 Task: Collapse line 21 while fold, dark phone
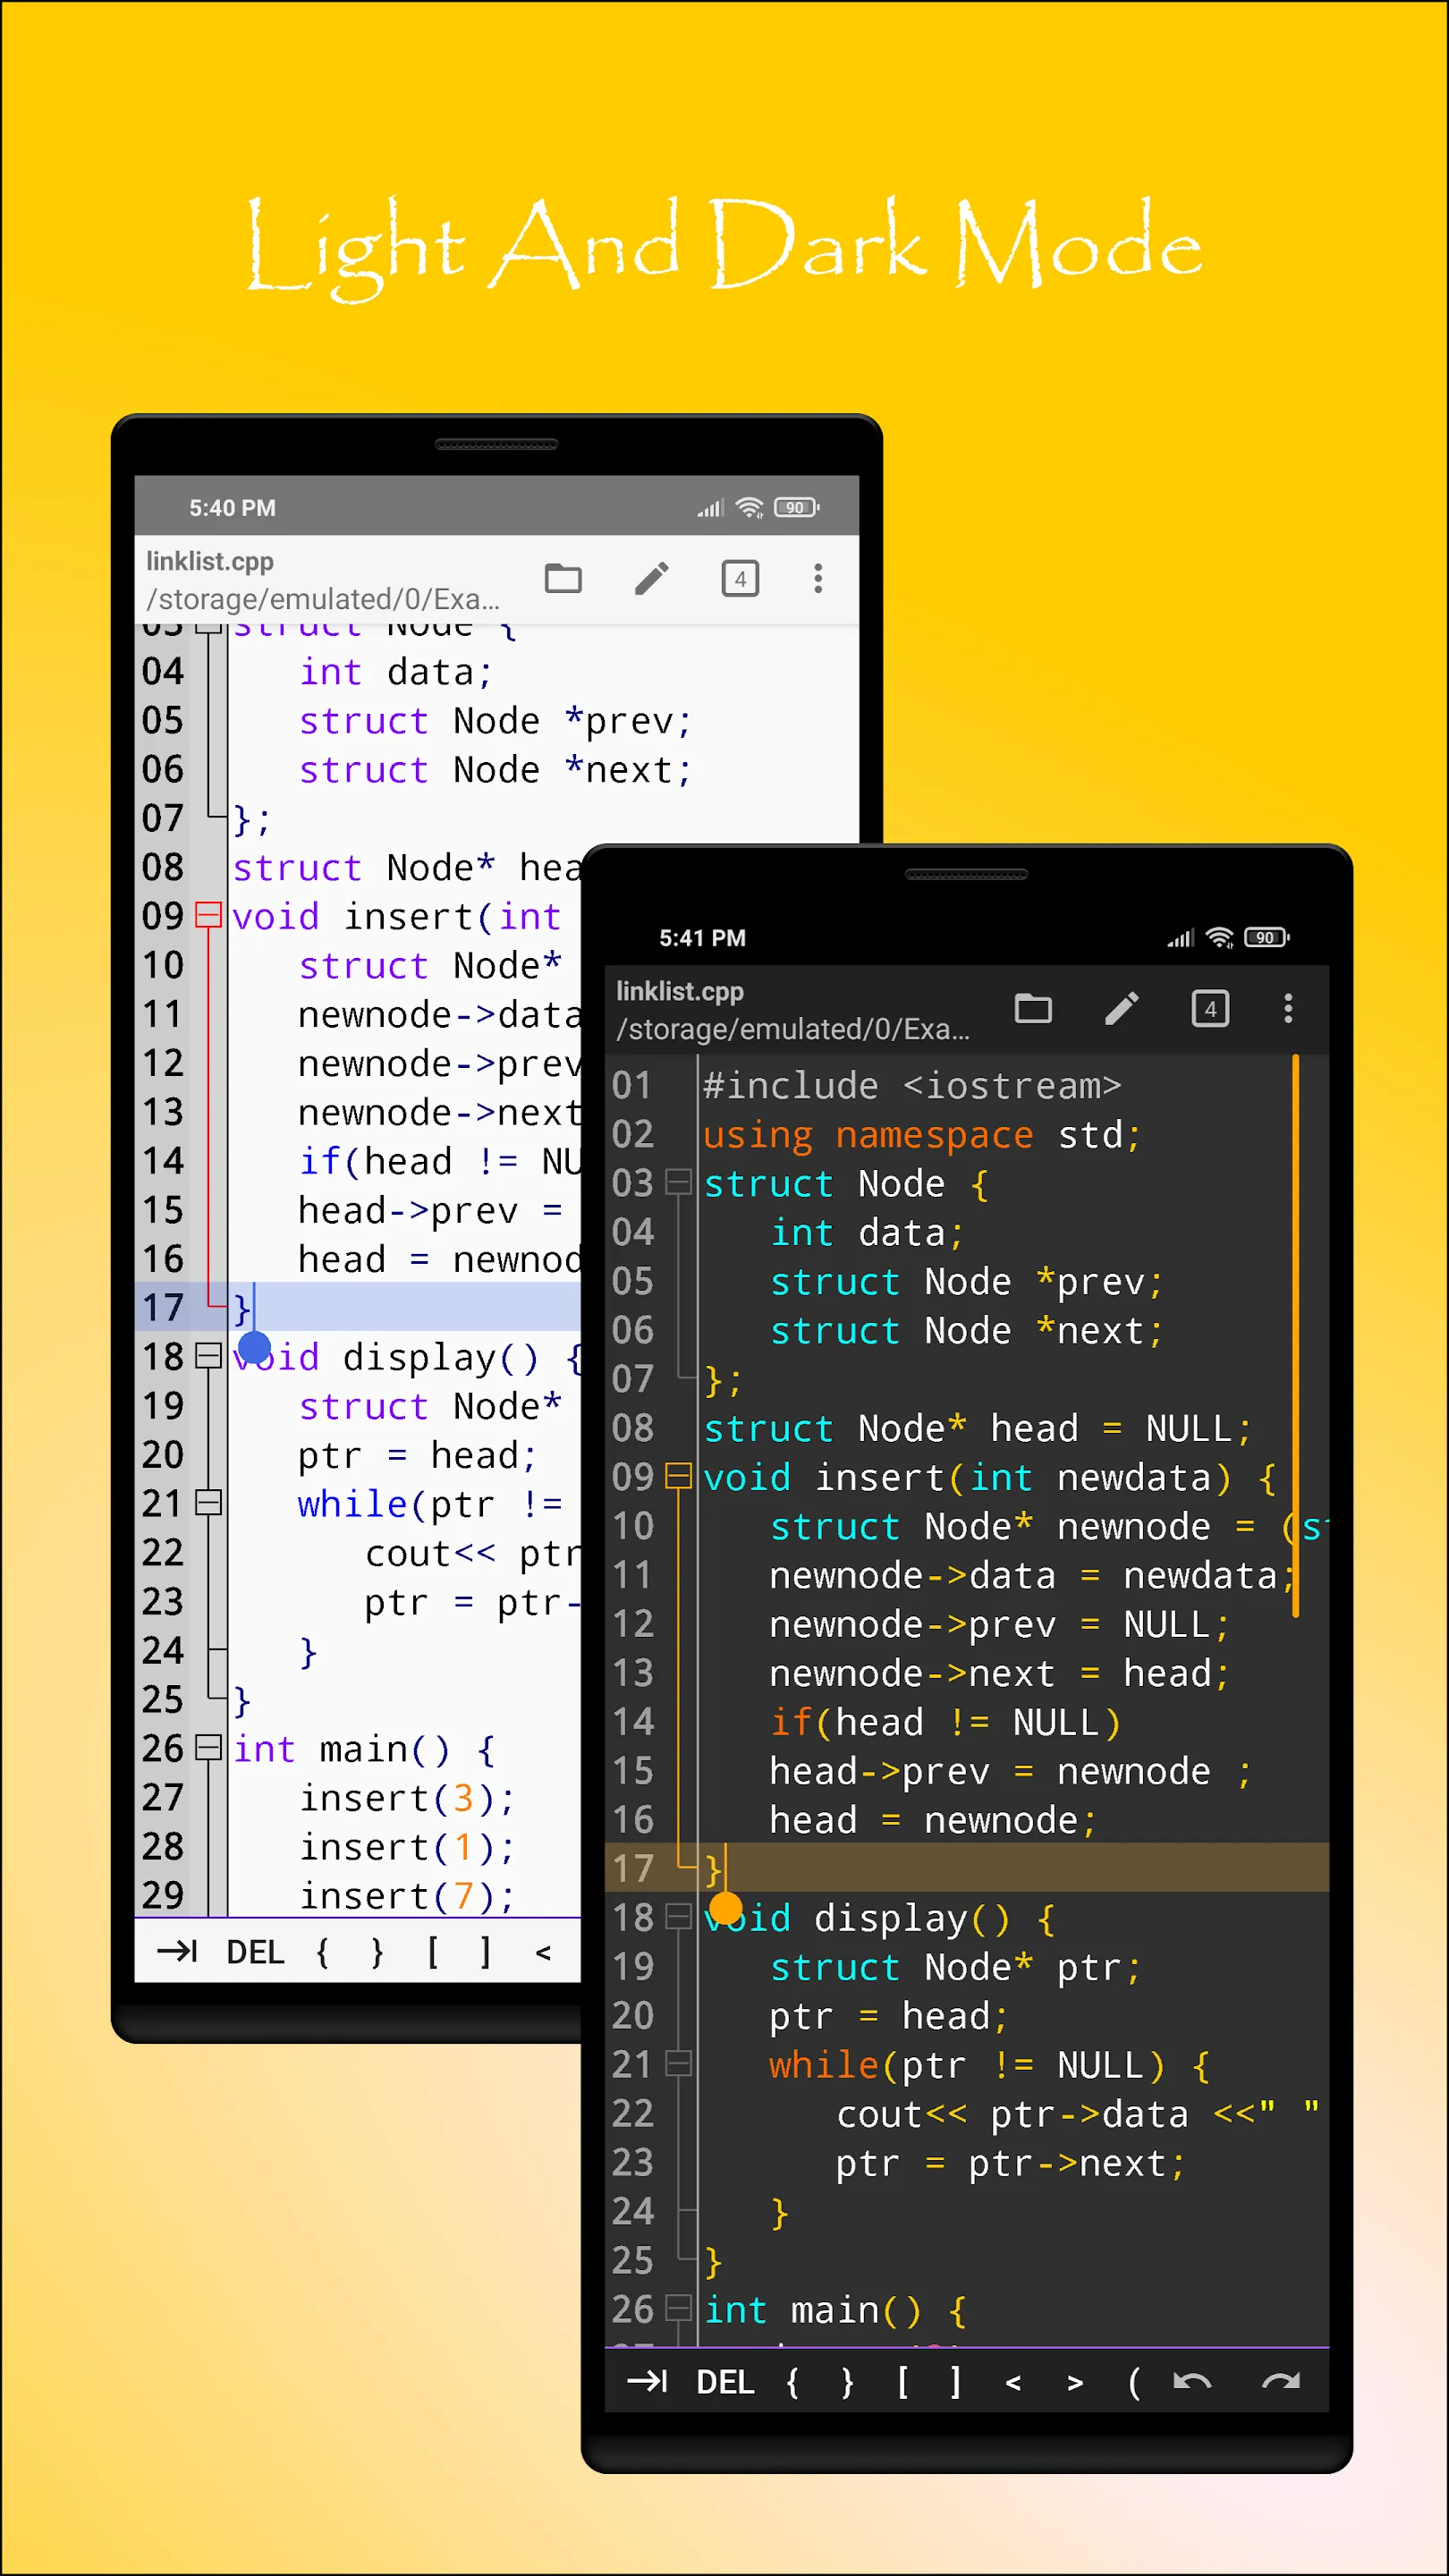[678, 2064]
